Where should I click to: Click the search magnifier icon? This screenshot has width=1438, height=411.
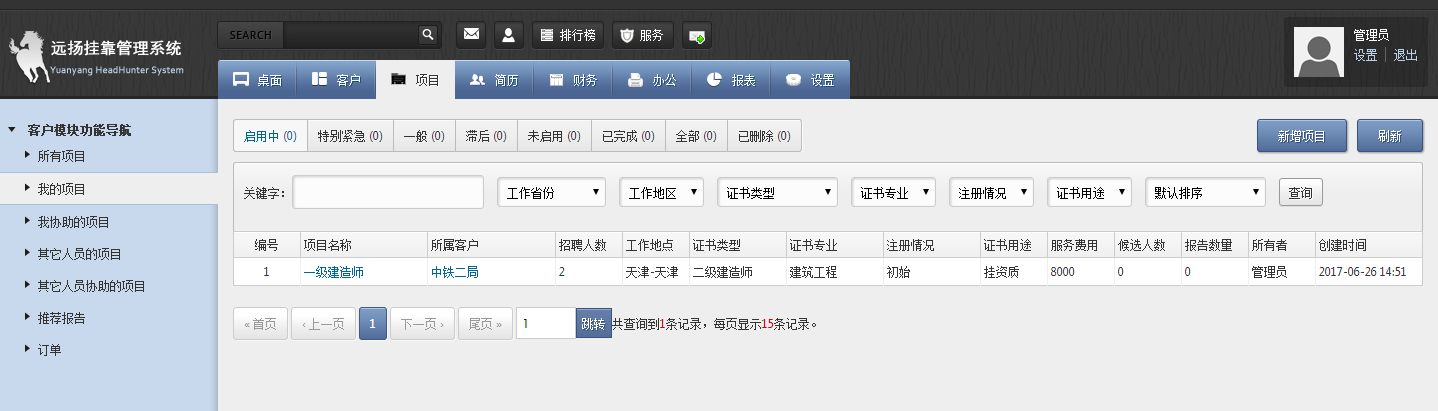point(428,35)
